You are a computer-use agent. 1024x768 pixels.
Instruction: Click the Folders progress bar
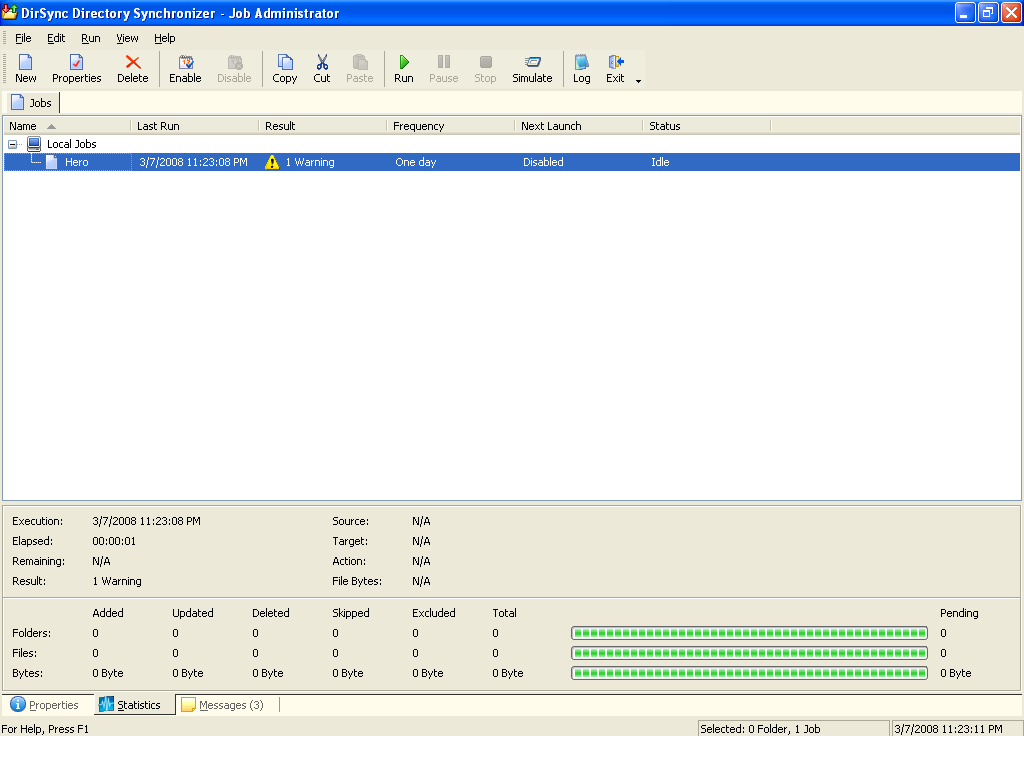coord(749,633)
